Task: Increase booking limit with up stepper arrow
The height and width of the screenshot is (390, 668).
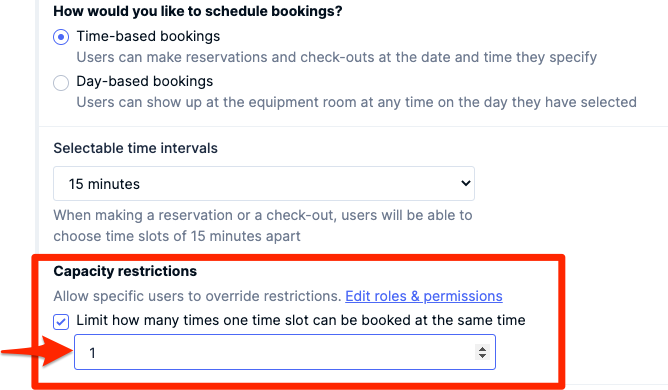Action: (482, 348)
